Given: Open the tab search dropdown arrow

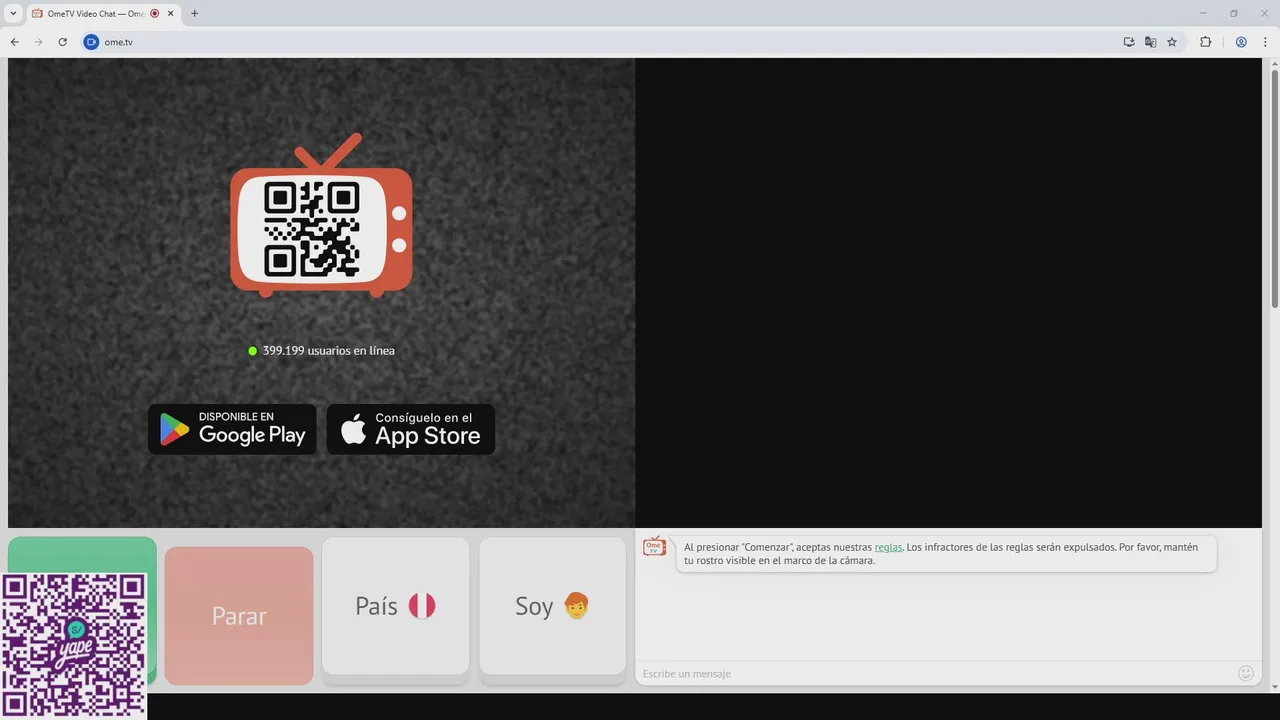Looking at the screenshot, I should pos(13,14).
